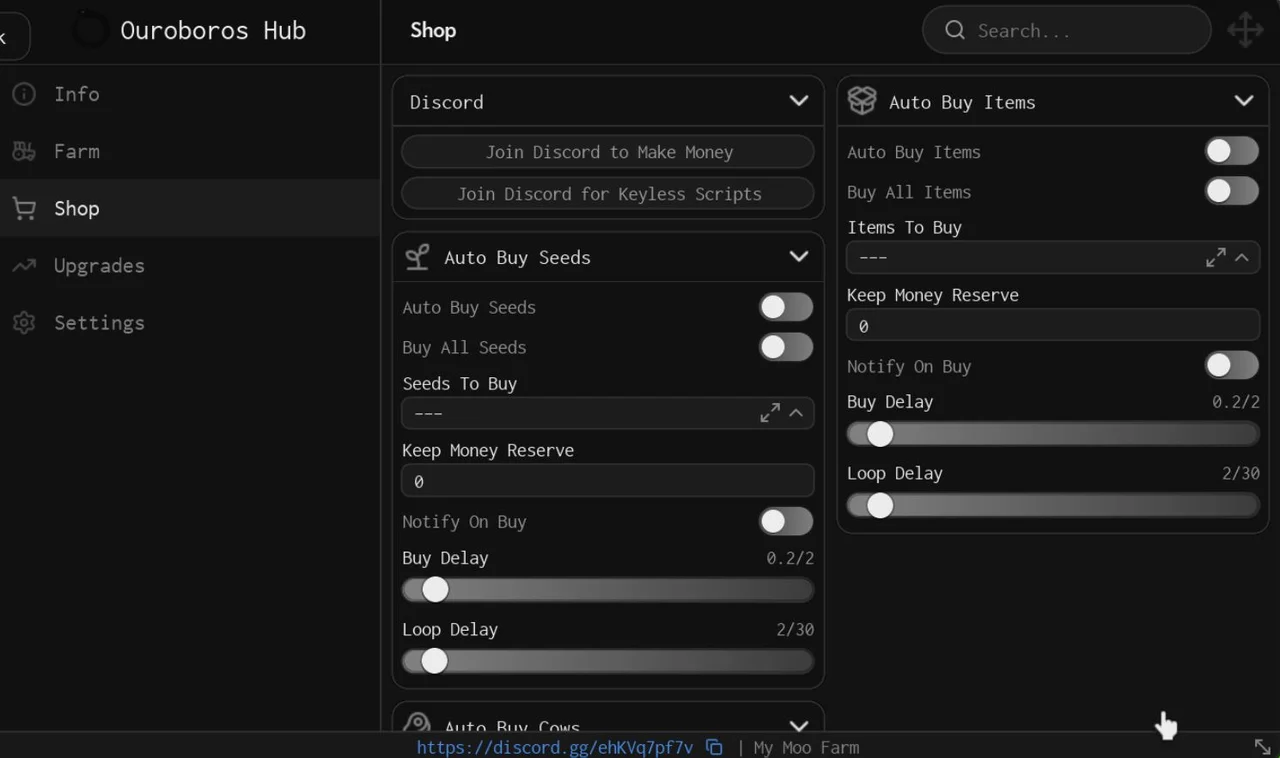Click the seeds Keep Money Reserve field
Image resolution: width=1280 pixels, height=758 pixels.
point(608,481)
